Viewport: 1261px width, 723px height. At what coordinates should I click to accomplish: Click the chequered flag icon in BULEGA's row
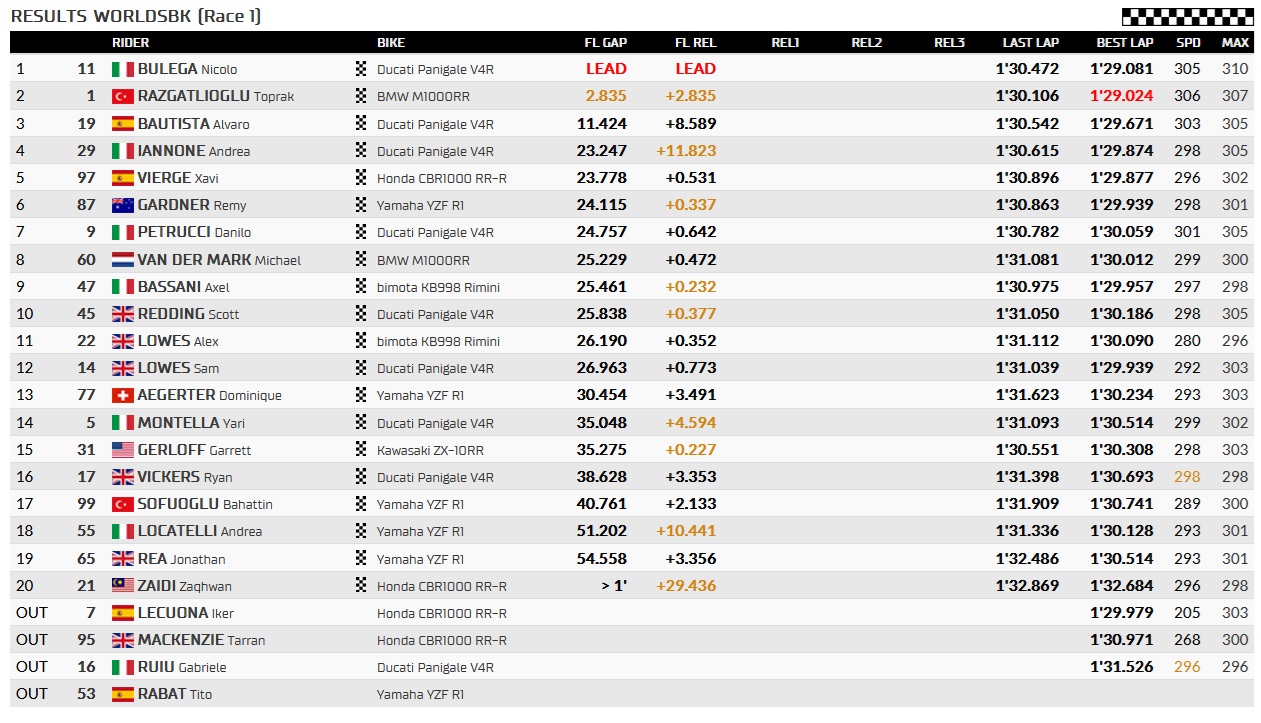click(x=361, y=69)
